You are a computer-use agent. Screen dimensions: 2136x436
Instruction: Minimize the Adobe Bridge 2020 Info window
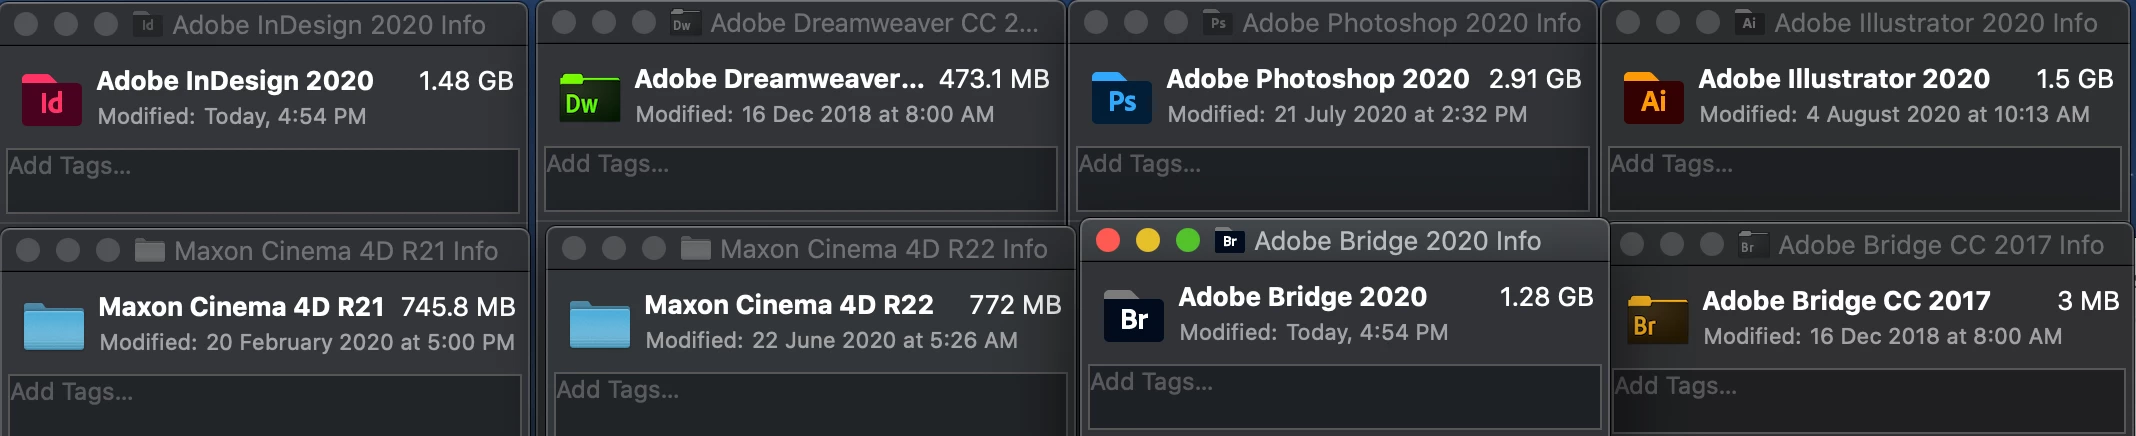[x=1148, y=241]
